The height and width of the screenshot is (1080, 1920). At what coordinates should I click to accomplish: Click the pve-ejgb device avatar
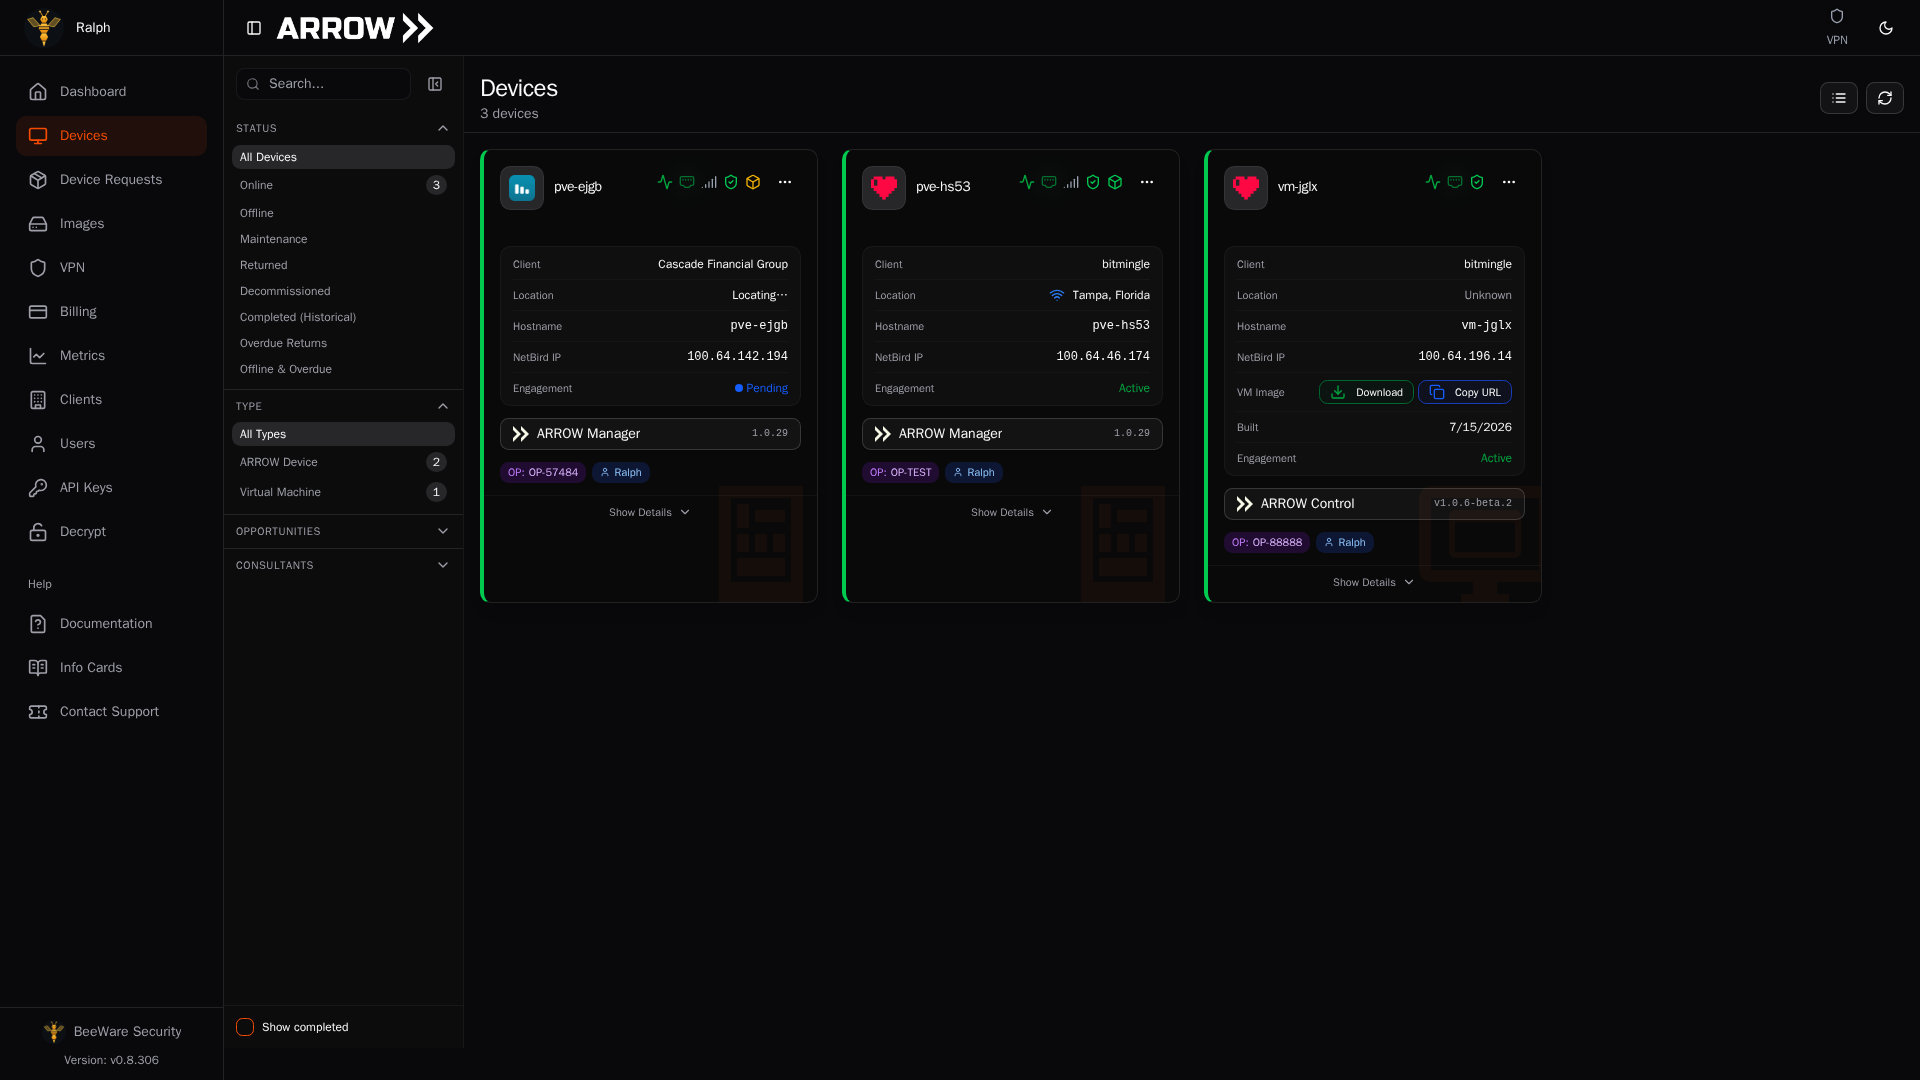(x=522, y=188)
